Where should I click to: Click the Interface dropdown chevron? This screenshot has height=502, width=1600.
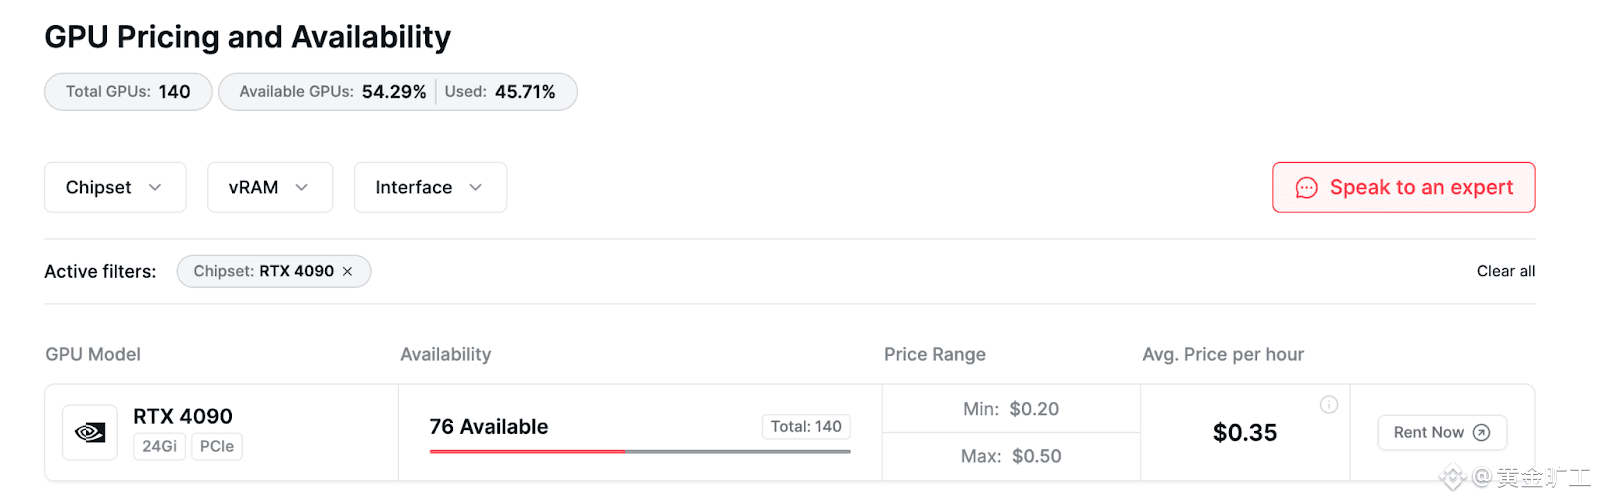[x=476, y=187]
